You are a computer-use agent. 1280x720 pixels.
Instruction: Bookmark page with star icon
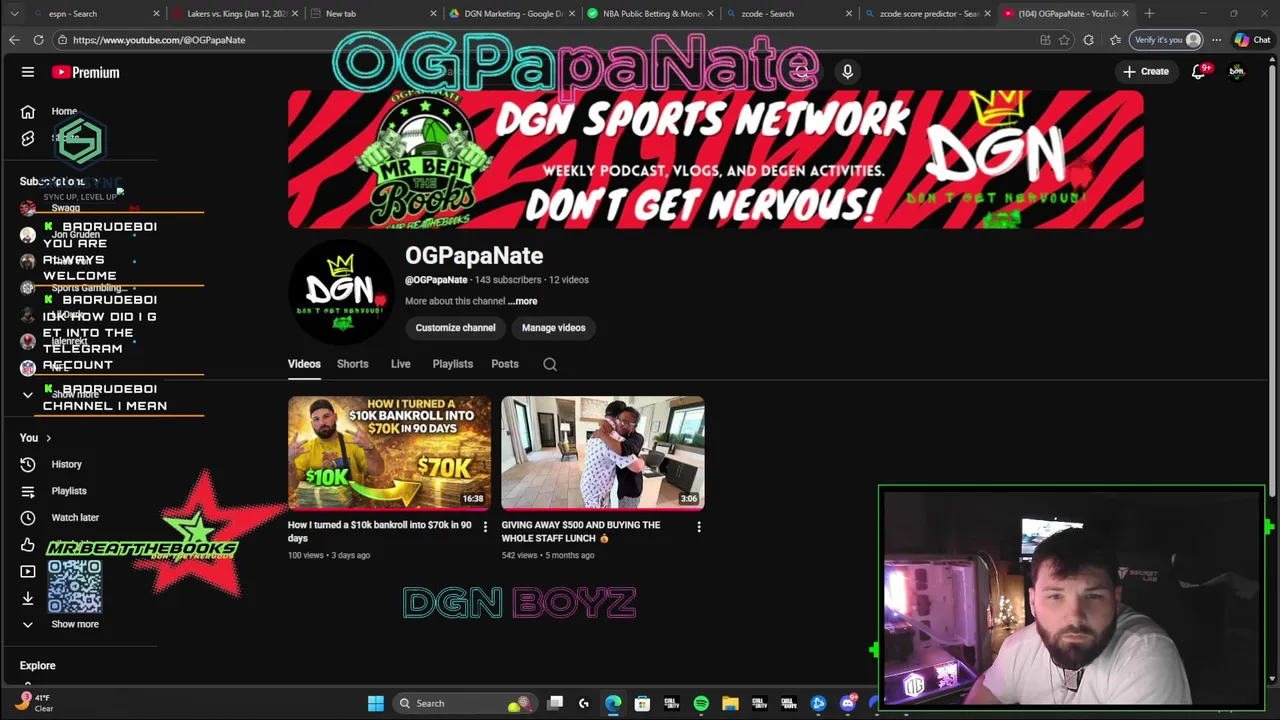(1064, 40)
